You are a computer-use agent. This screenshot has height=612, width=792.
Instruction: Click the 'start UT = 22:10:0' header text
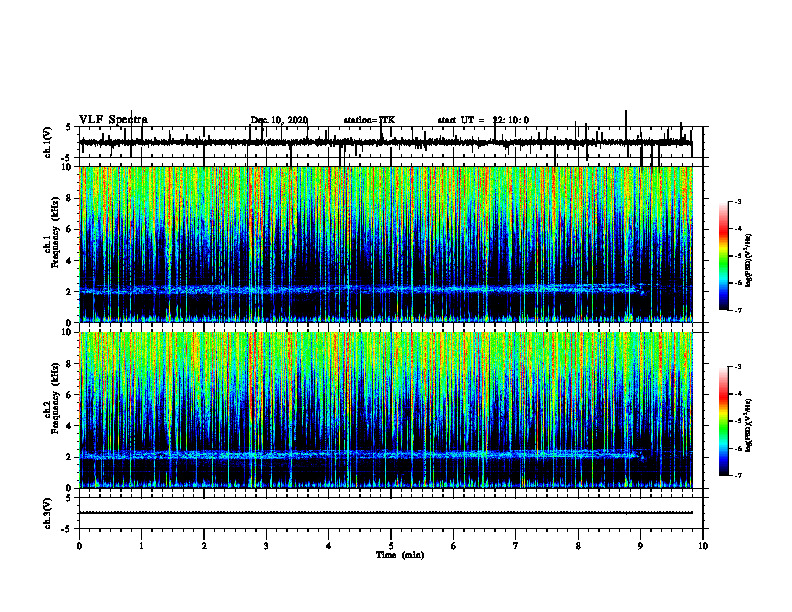(483, 120)
